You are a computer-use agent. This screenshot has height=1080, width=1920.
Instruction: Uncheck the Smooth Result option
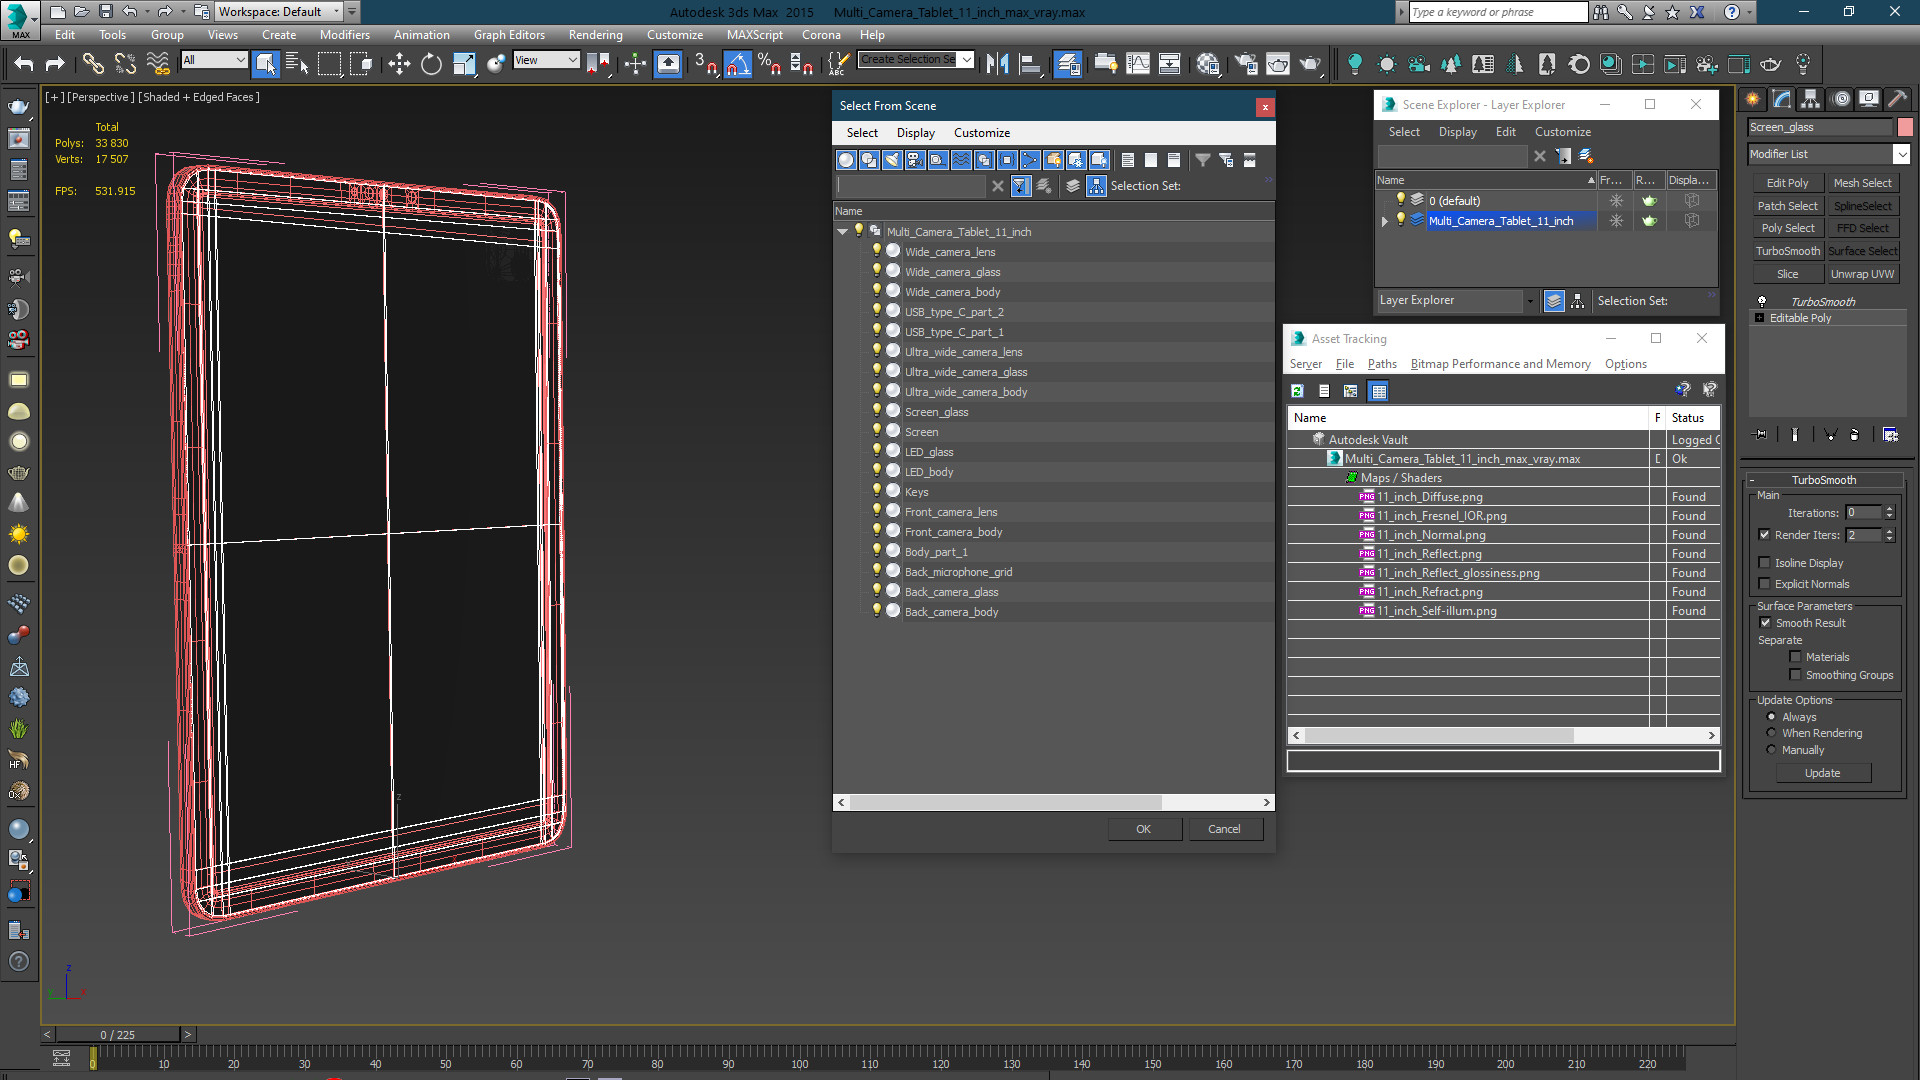pos(1765,623)
